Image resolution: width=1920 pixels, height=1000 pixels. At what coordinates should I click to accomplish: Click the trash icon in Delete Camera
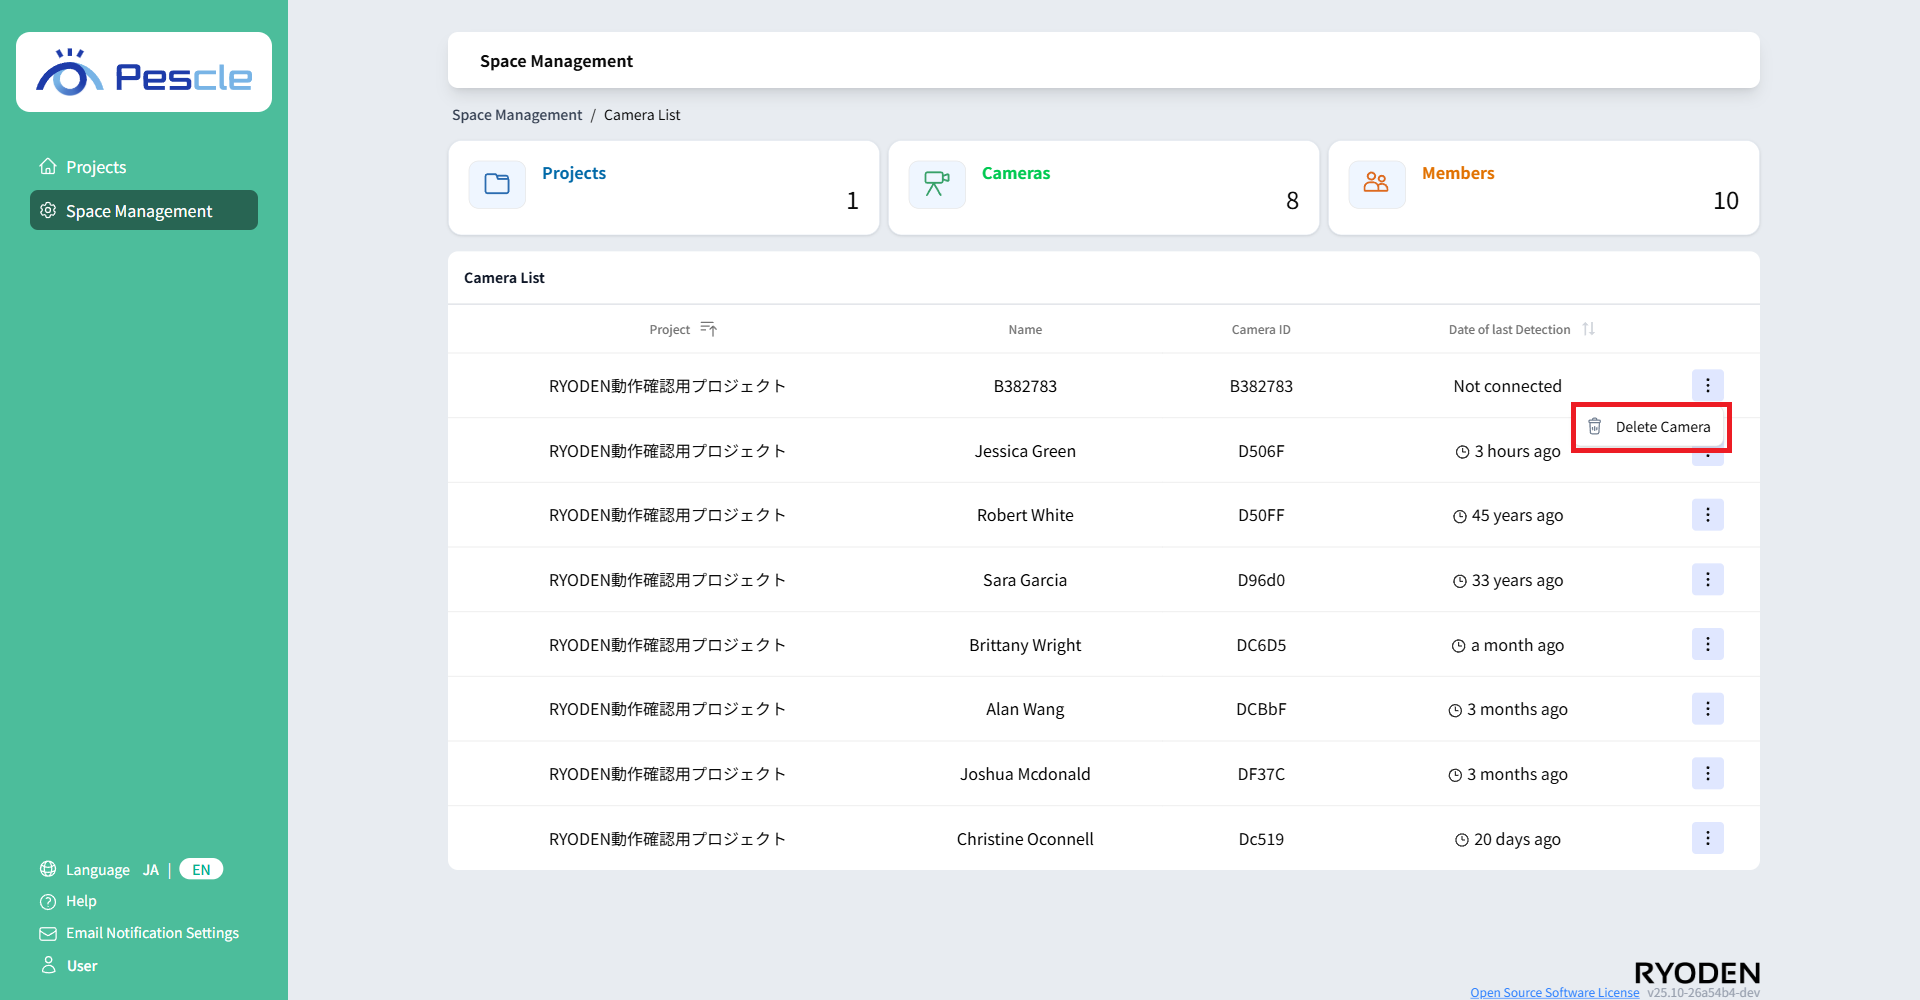pyautogui.click(x=1595, y=427)
